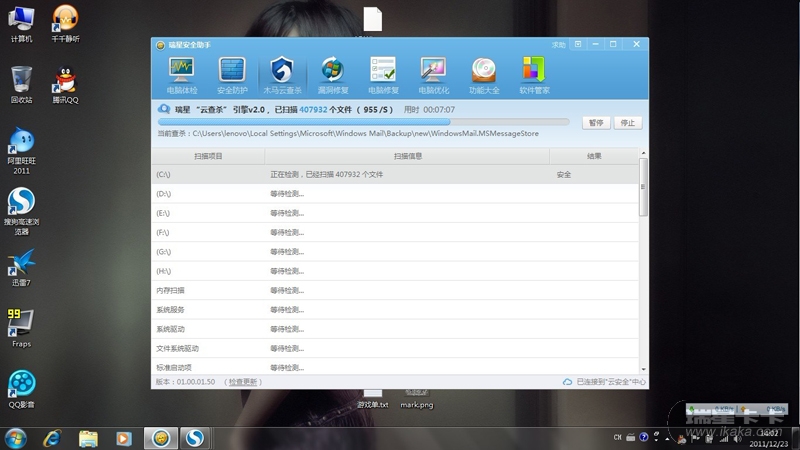Image resolution: width=800 pixels, height=450 pixels.
Task: Pause the scan with the 暂停 button
Action: click(596, 123)
